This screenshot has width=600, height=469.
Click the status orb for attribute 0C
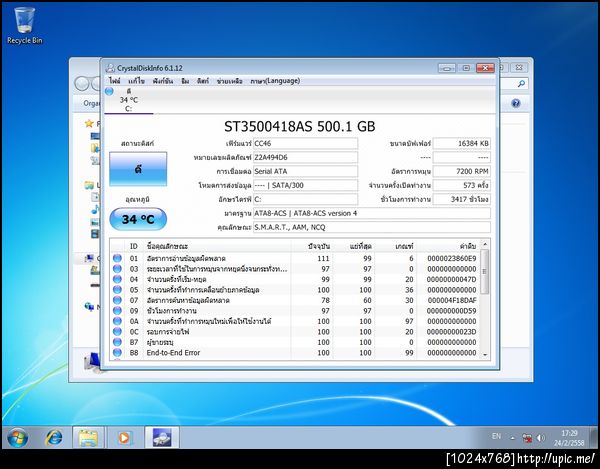[117, 331]
